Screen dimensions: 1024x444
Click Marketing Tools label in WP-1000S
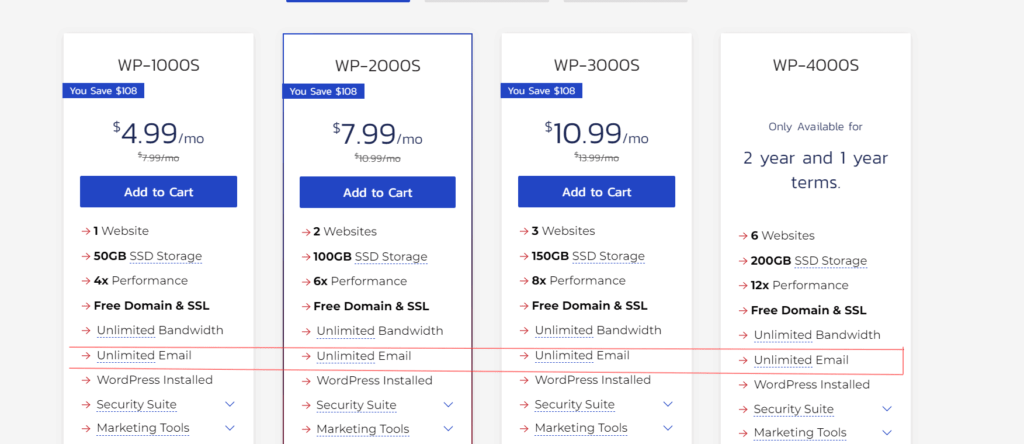pos(143,428)
